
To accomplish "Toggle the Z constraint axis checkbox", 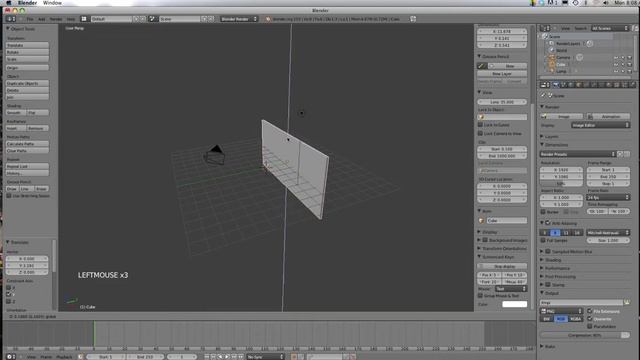I will (9, 301).
